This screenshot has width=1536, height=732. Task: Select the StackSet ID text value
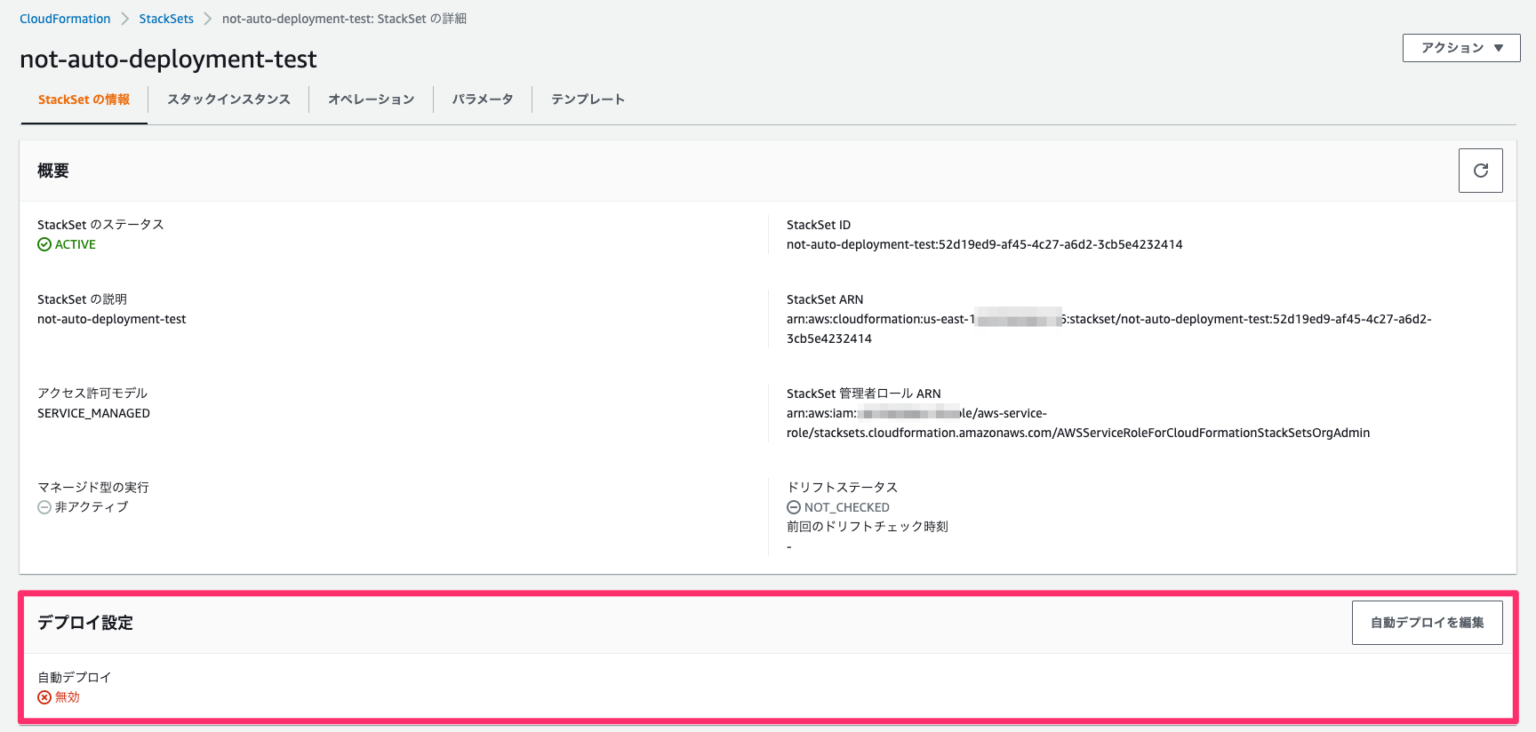[984, 244]
